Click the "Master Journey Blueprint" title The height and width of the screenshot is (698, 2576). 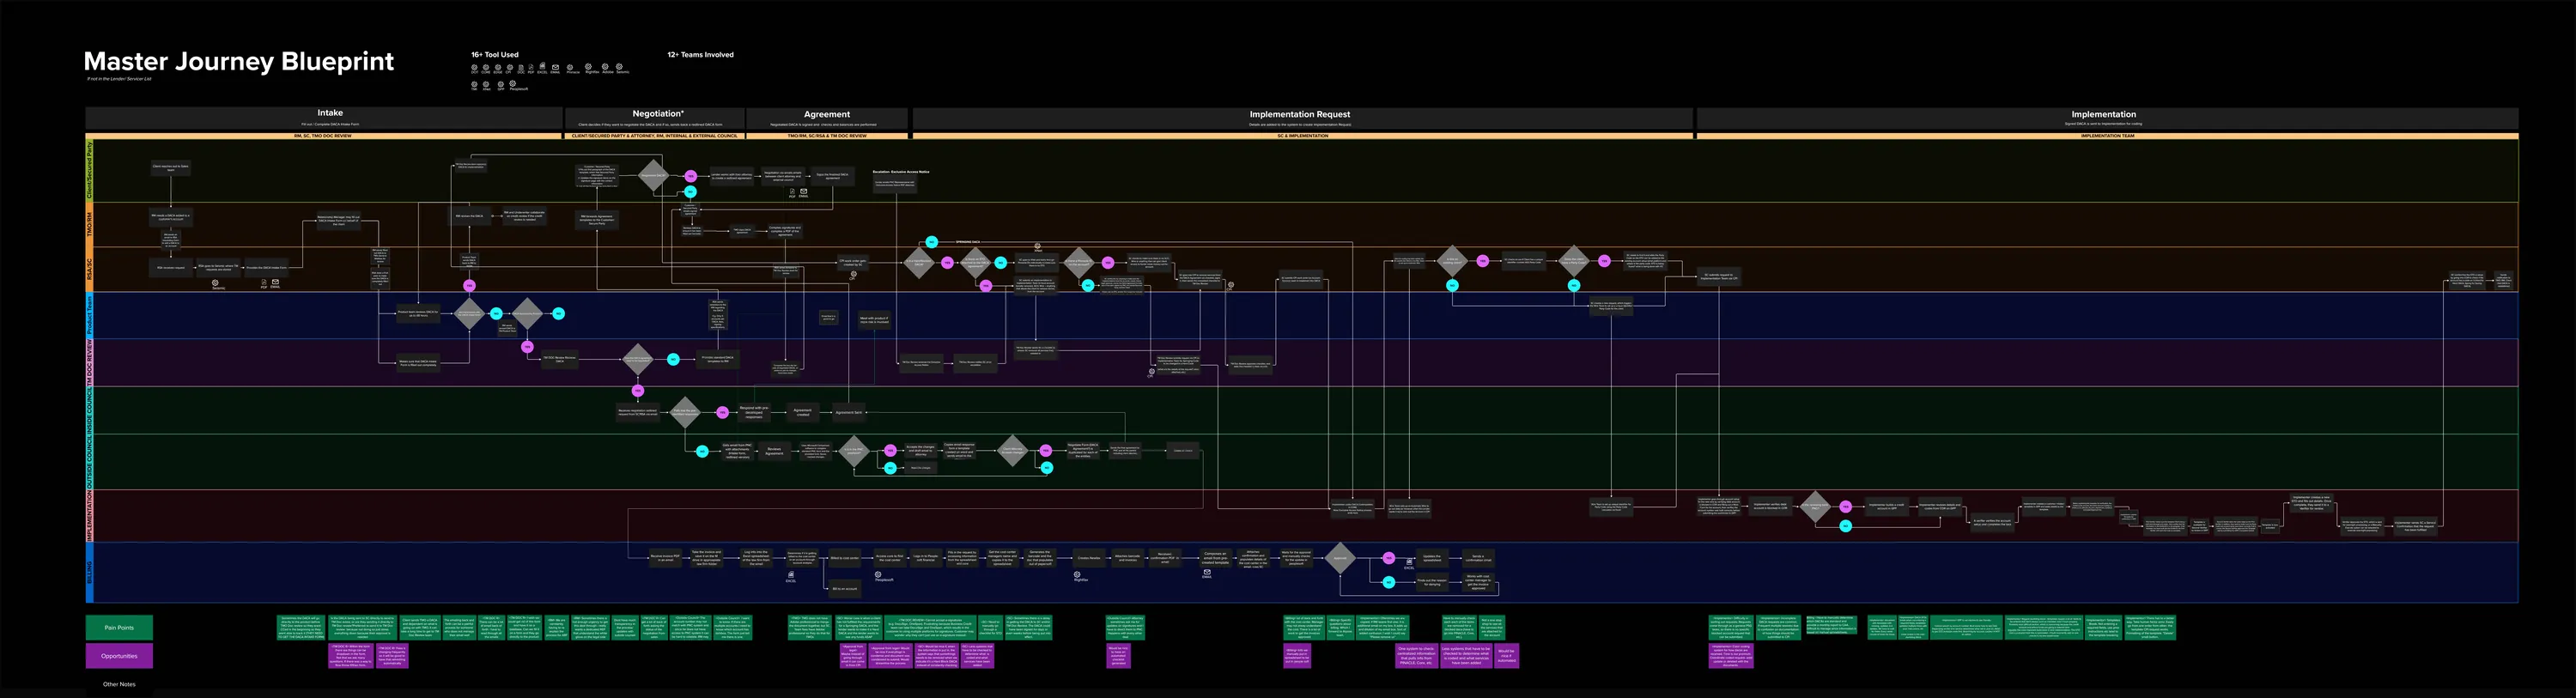click(x=239, y=61)
